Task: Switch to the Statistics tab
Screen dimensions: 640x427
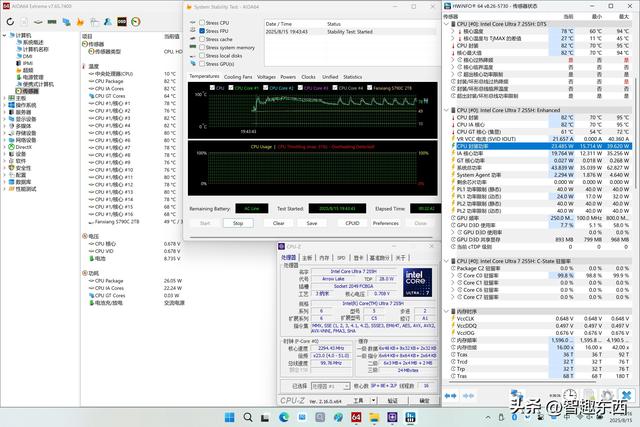Action: click(353, 77)
